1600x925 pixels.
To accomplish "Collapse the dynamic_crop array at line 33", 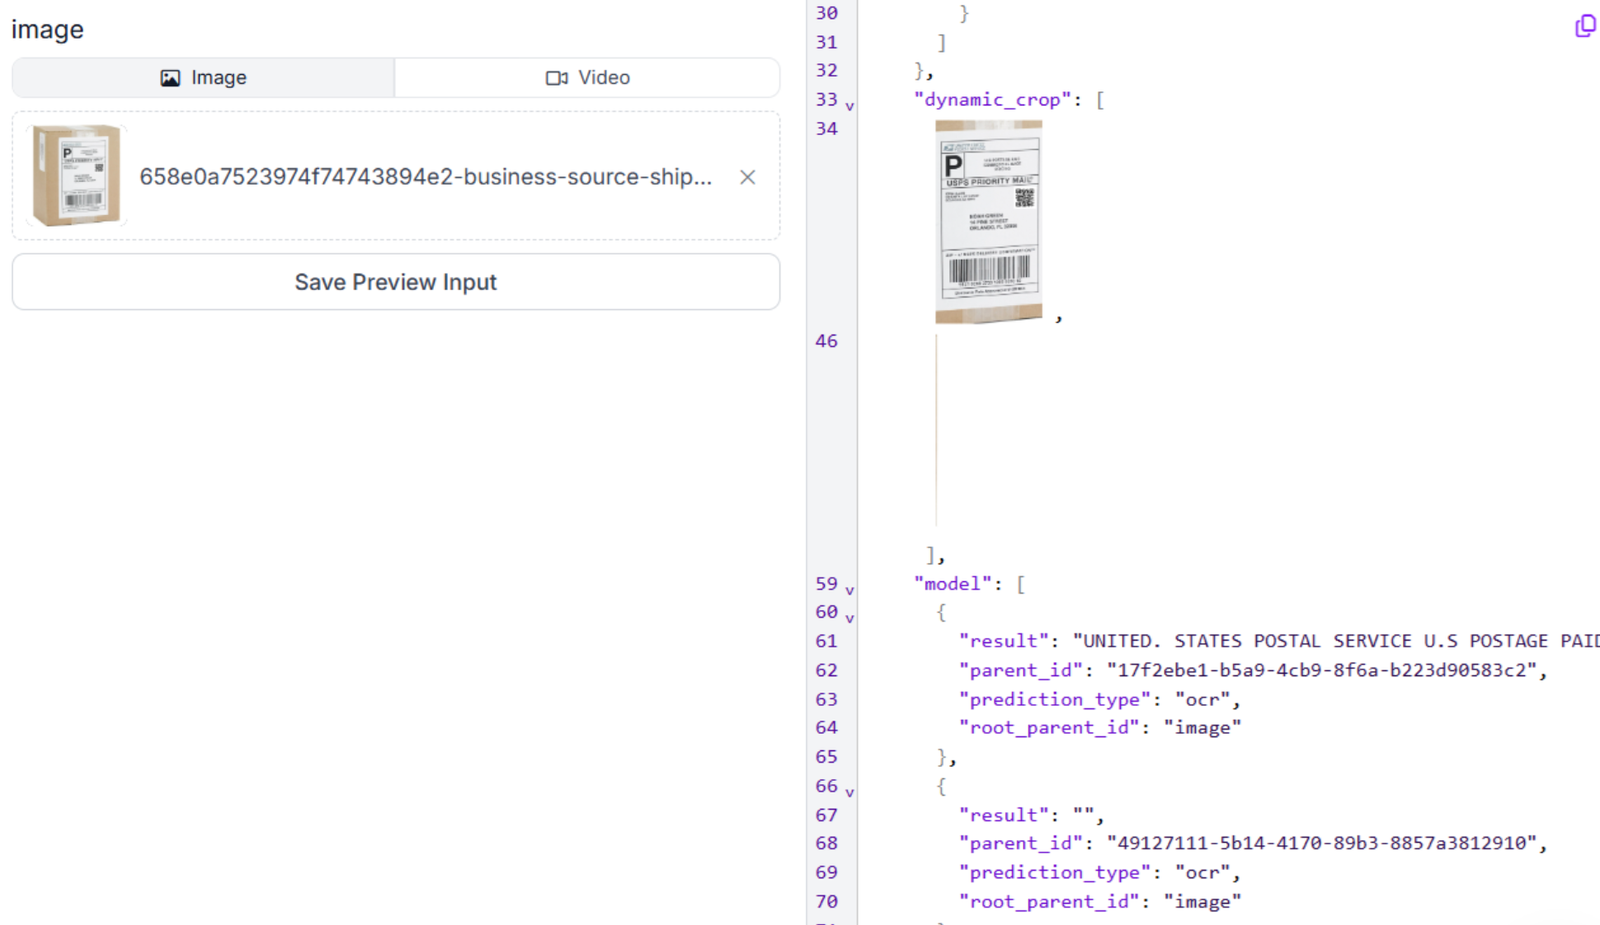I will pos(850,106).
